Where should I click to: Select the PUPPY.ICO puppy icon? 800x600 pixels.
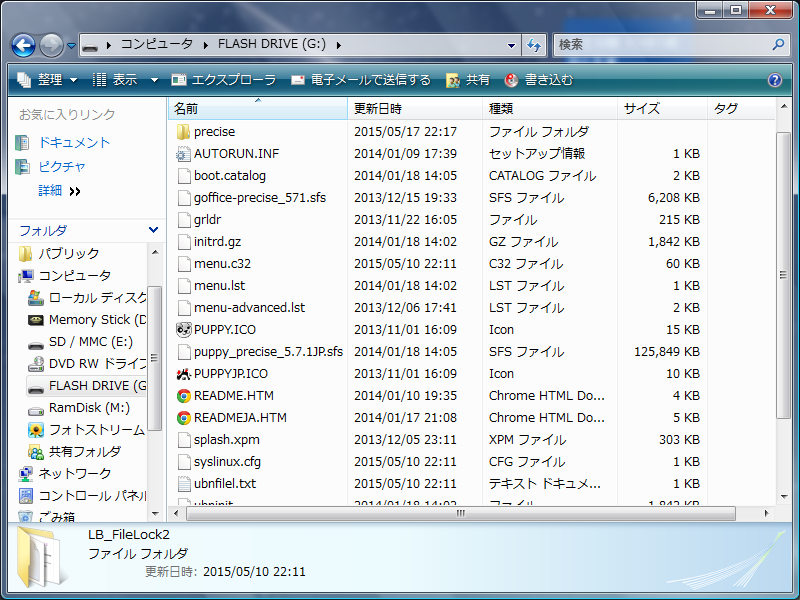(183, 330)
